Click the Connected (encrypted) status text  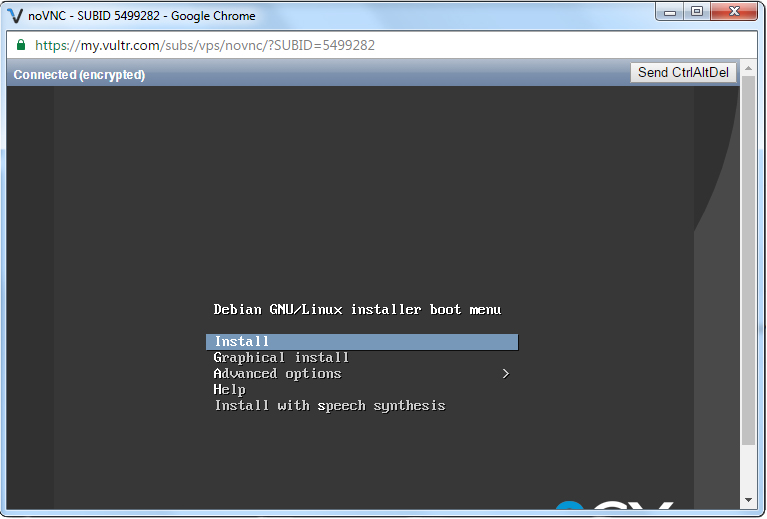coord(79,75)
